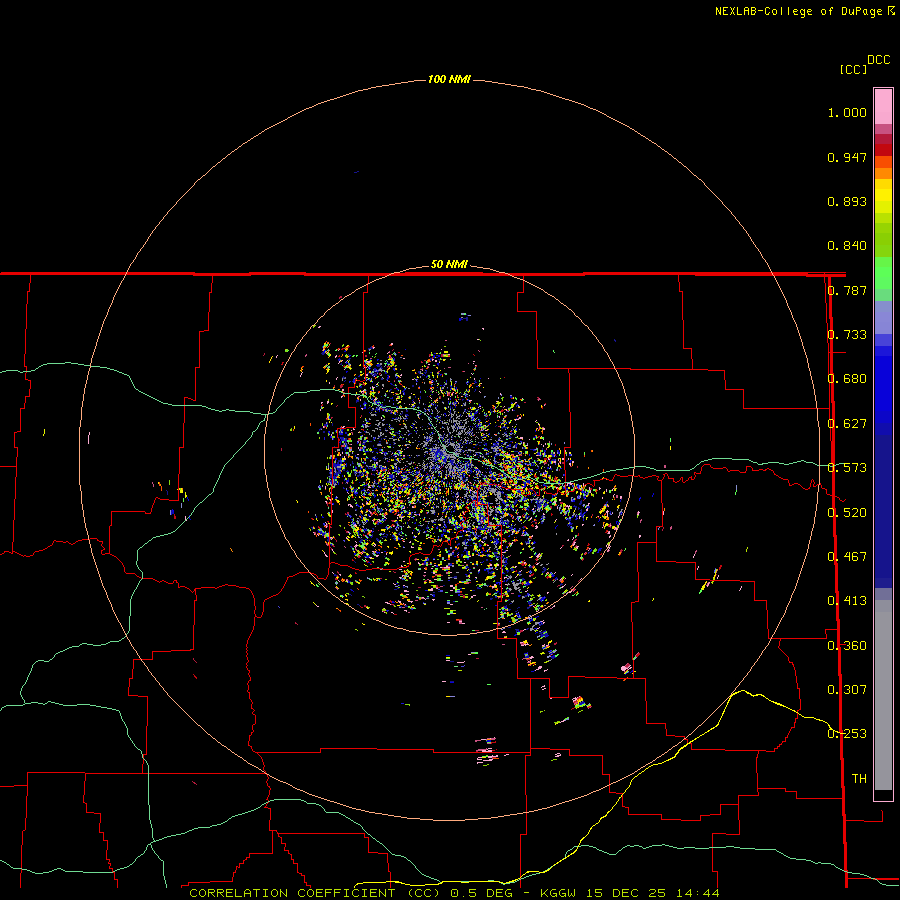This screenshot has width=900, height=900.
Task: Click the 1.000 scale value
Action: point(847,112)
